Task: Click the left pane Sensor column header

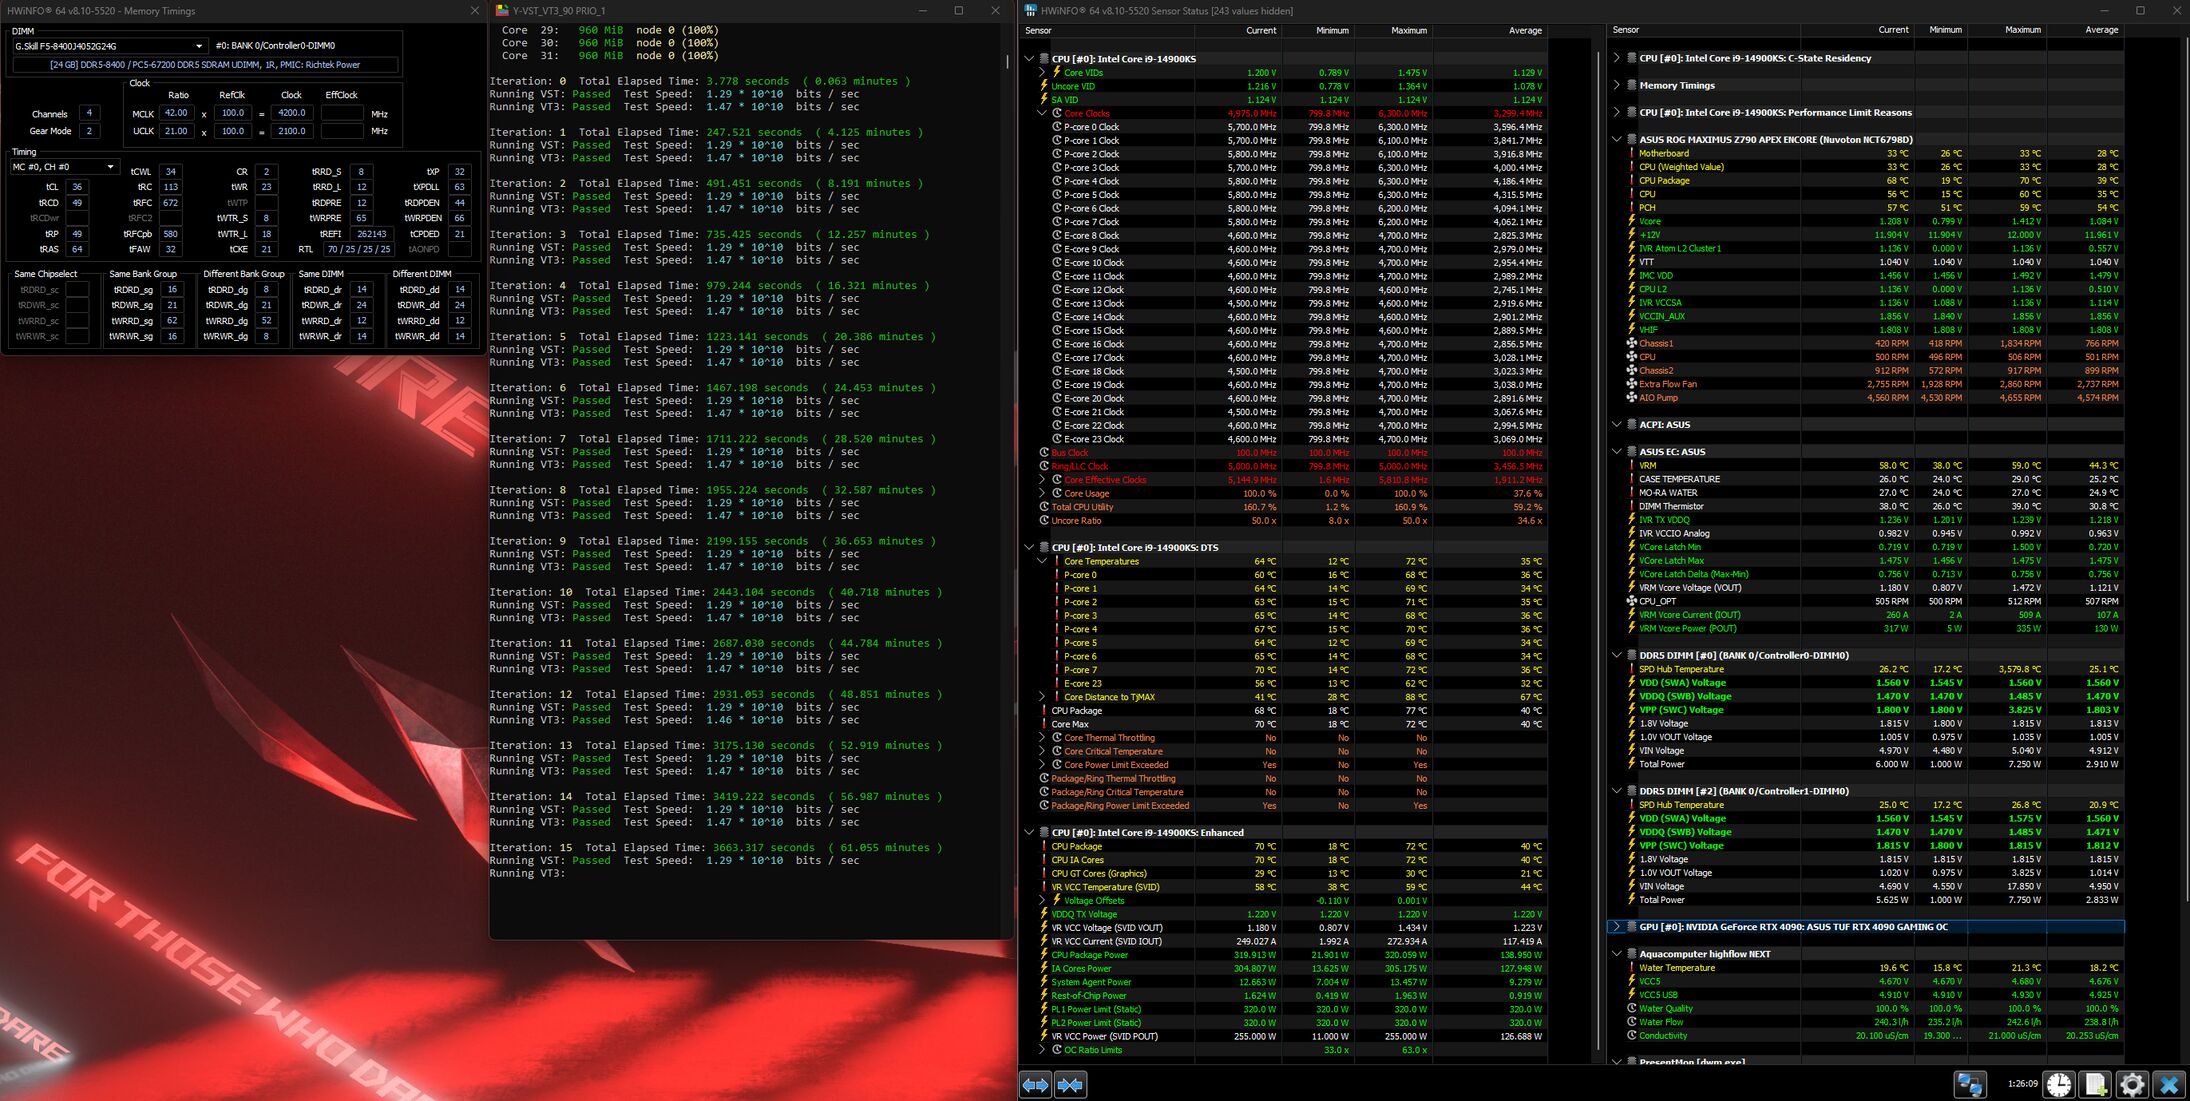Action: point(1106,30)
